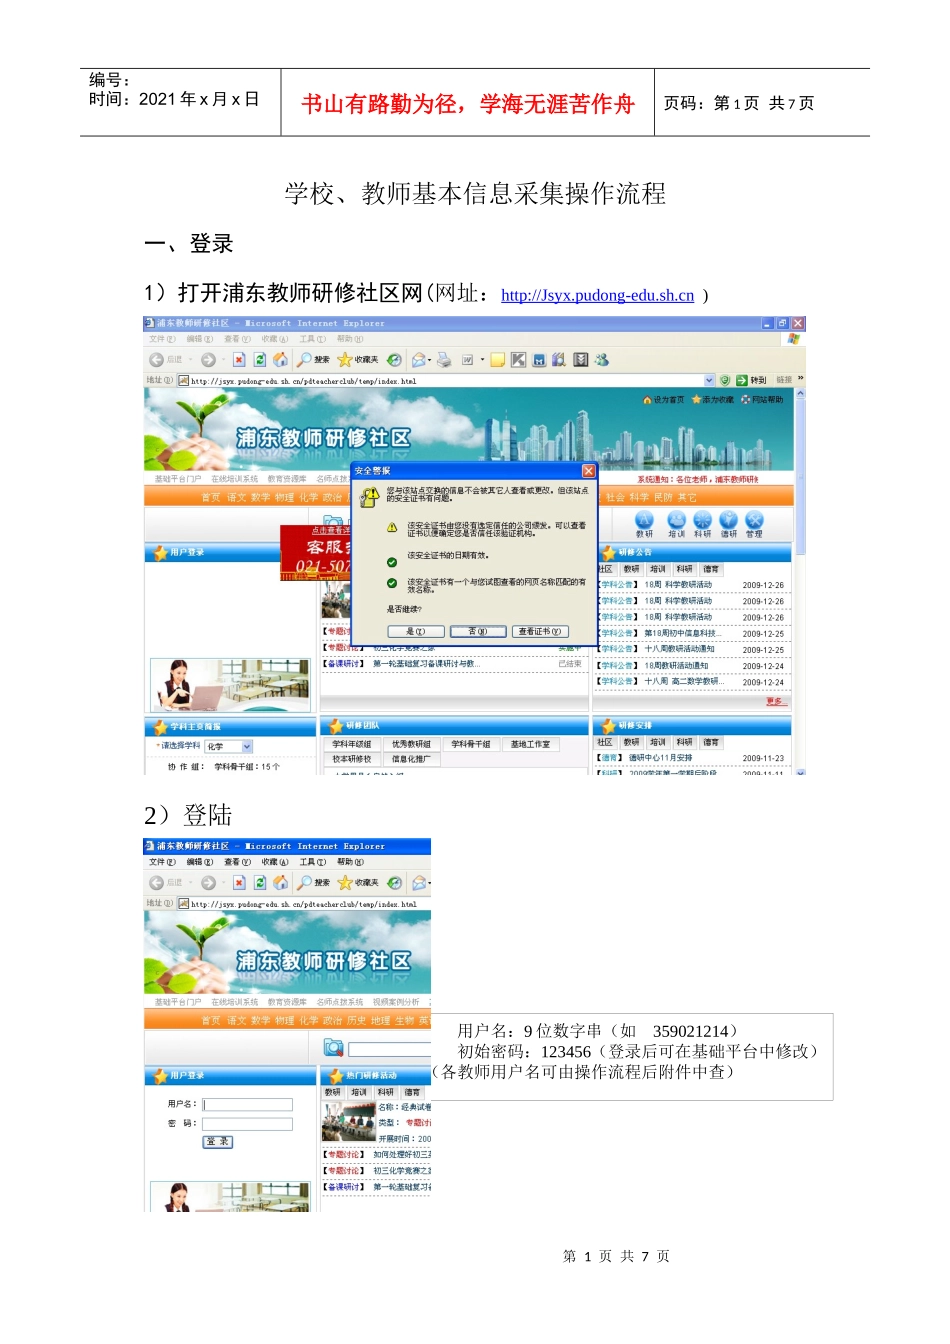This screenshot has width=950, height=1344.
Task: Click Stop icon in step 2 browser toolbar
Action: click(x=239, y=883)
